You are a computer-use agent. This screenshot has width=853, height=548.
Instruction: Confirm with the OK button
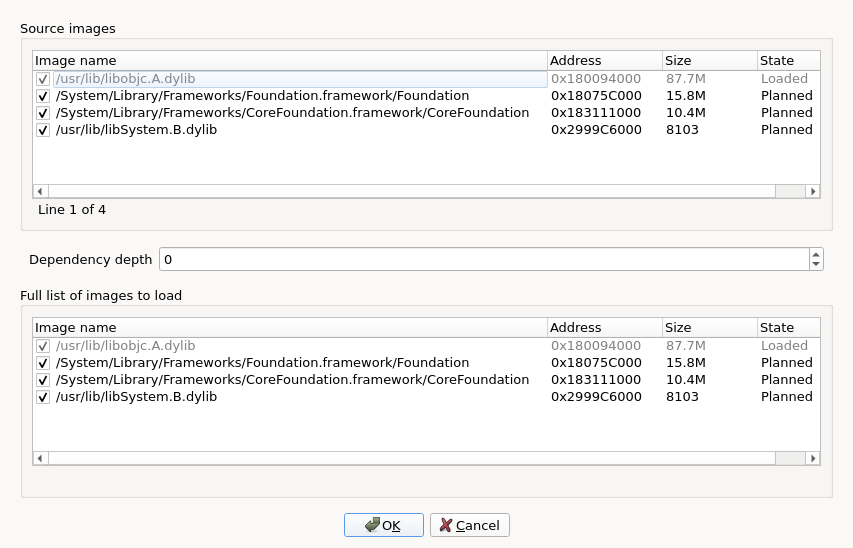(384, 525)
